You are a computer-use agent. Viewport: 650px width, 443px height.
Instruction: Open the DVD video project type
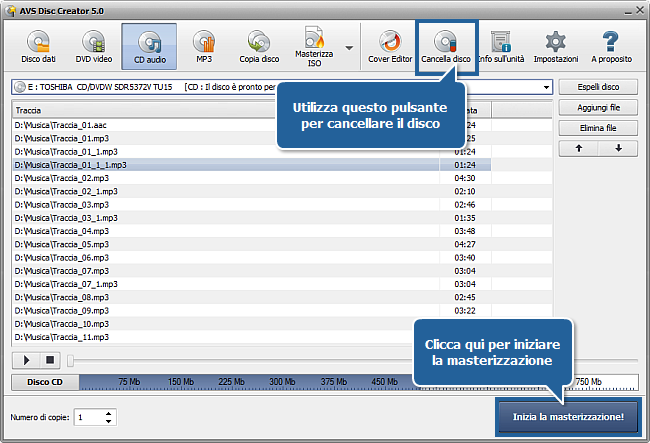coord(94,46)
